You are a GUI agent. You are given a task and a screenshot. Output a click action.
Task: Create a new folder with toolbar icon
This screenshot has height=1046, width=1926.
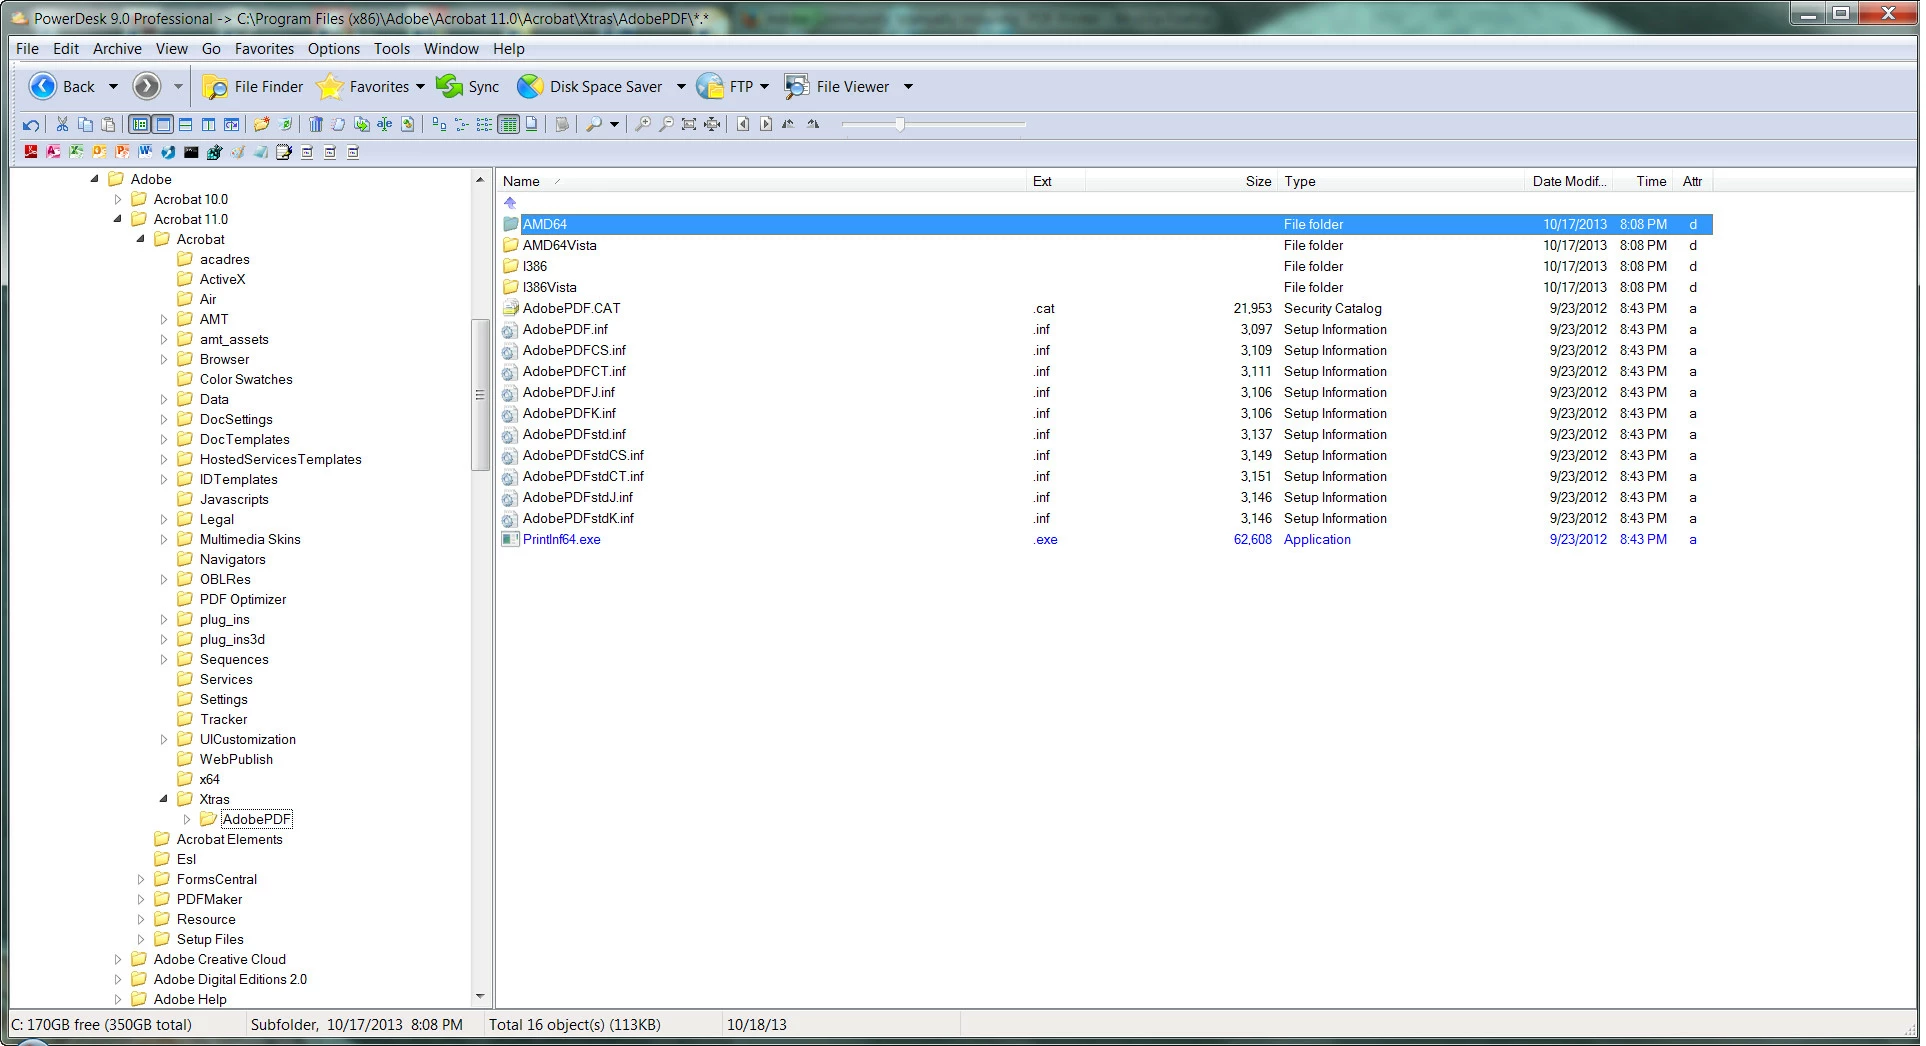click(261, 124)
